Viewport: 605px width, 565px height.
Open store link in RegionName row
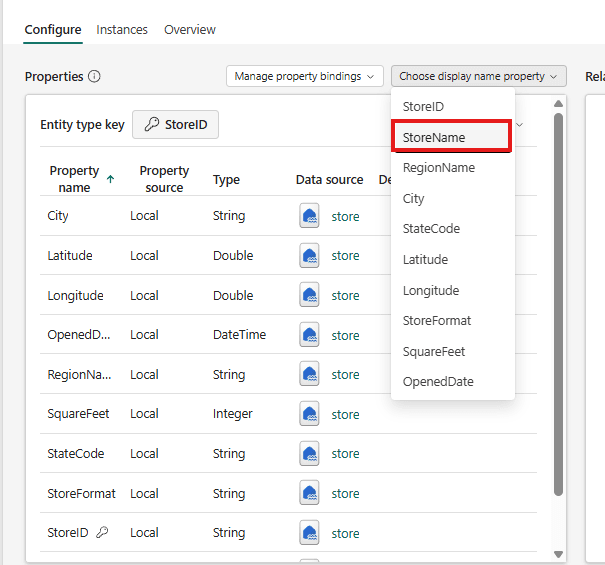coord(345,374)
